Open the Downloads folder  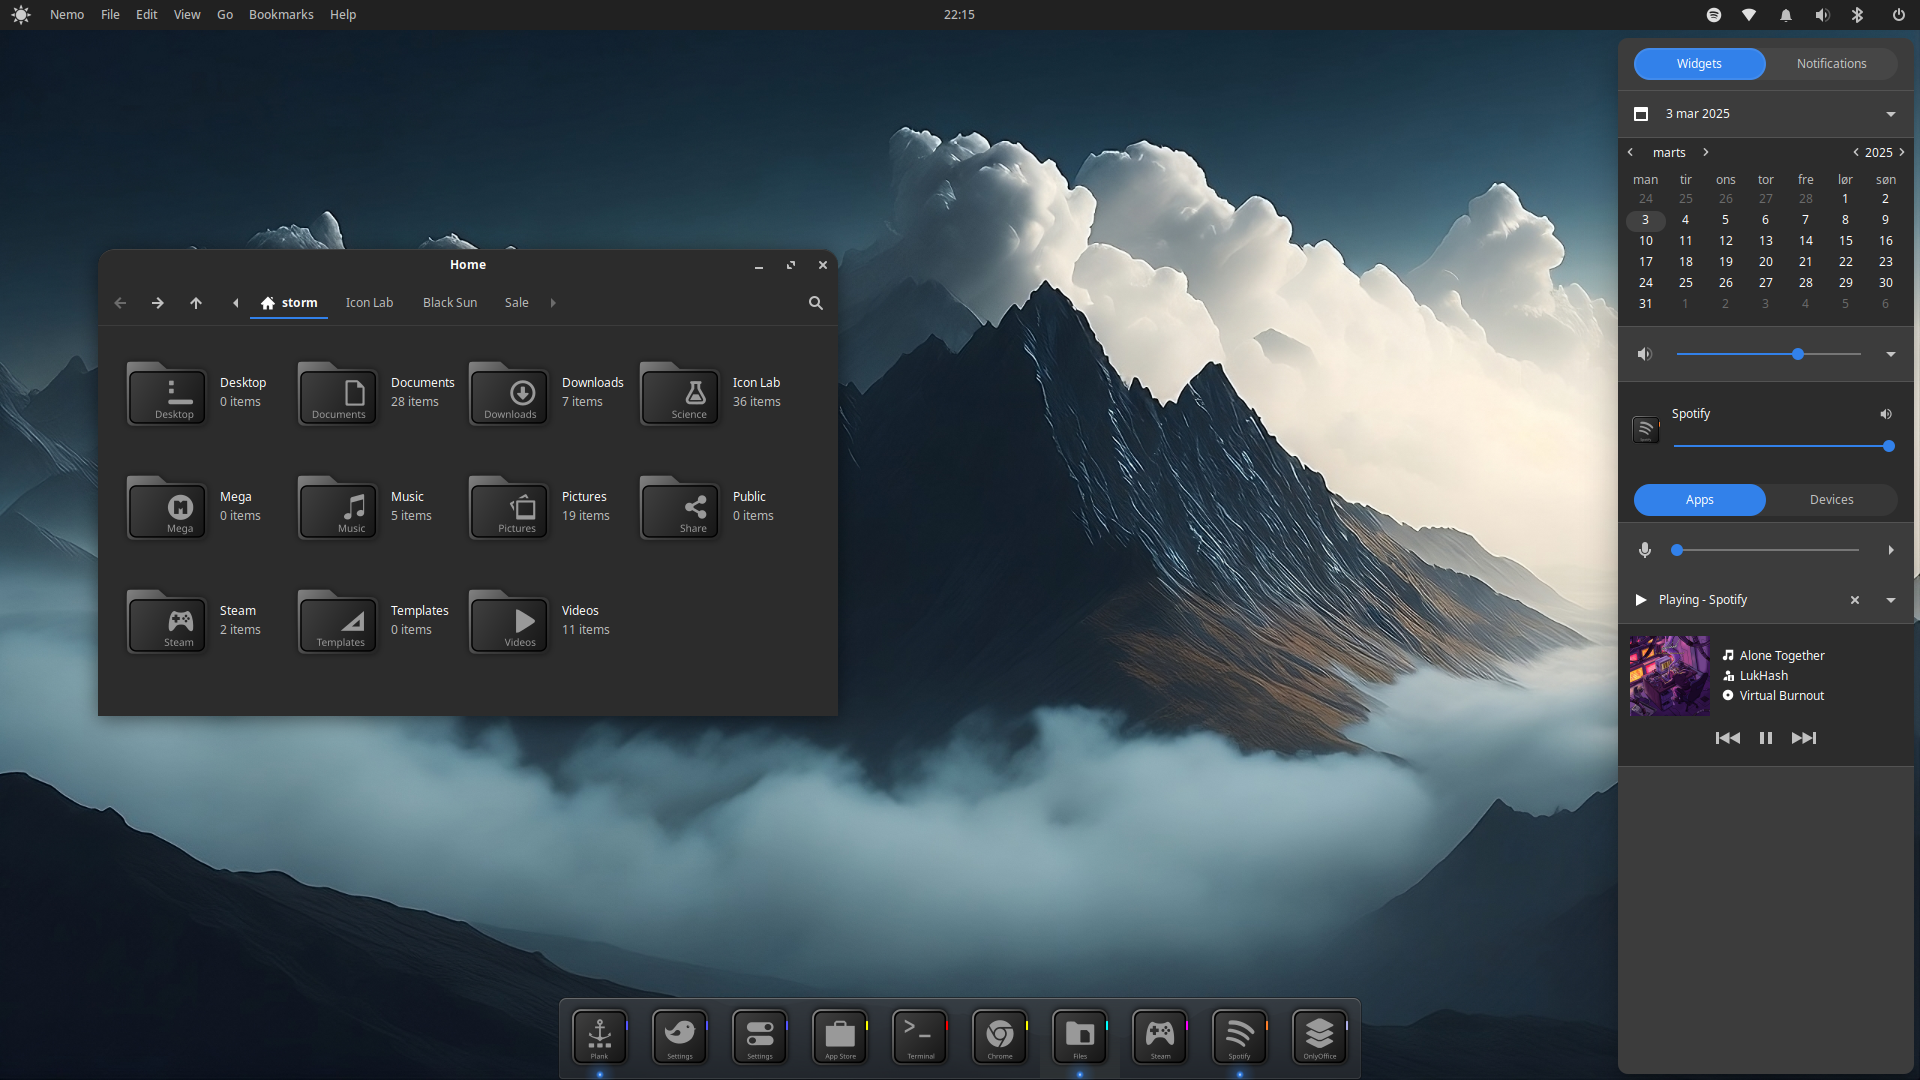(509, 395)
